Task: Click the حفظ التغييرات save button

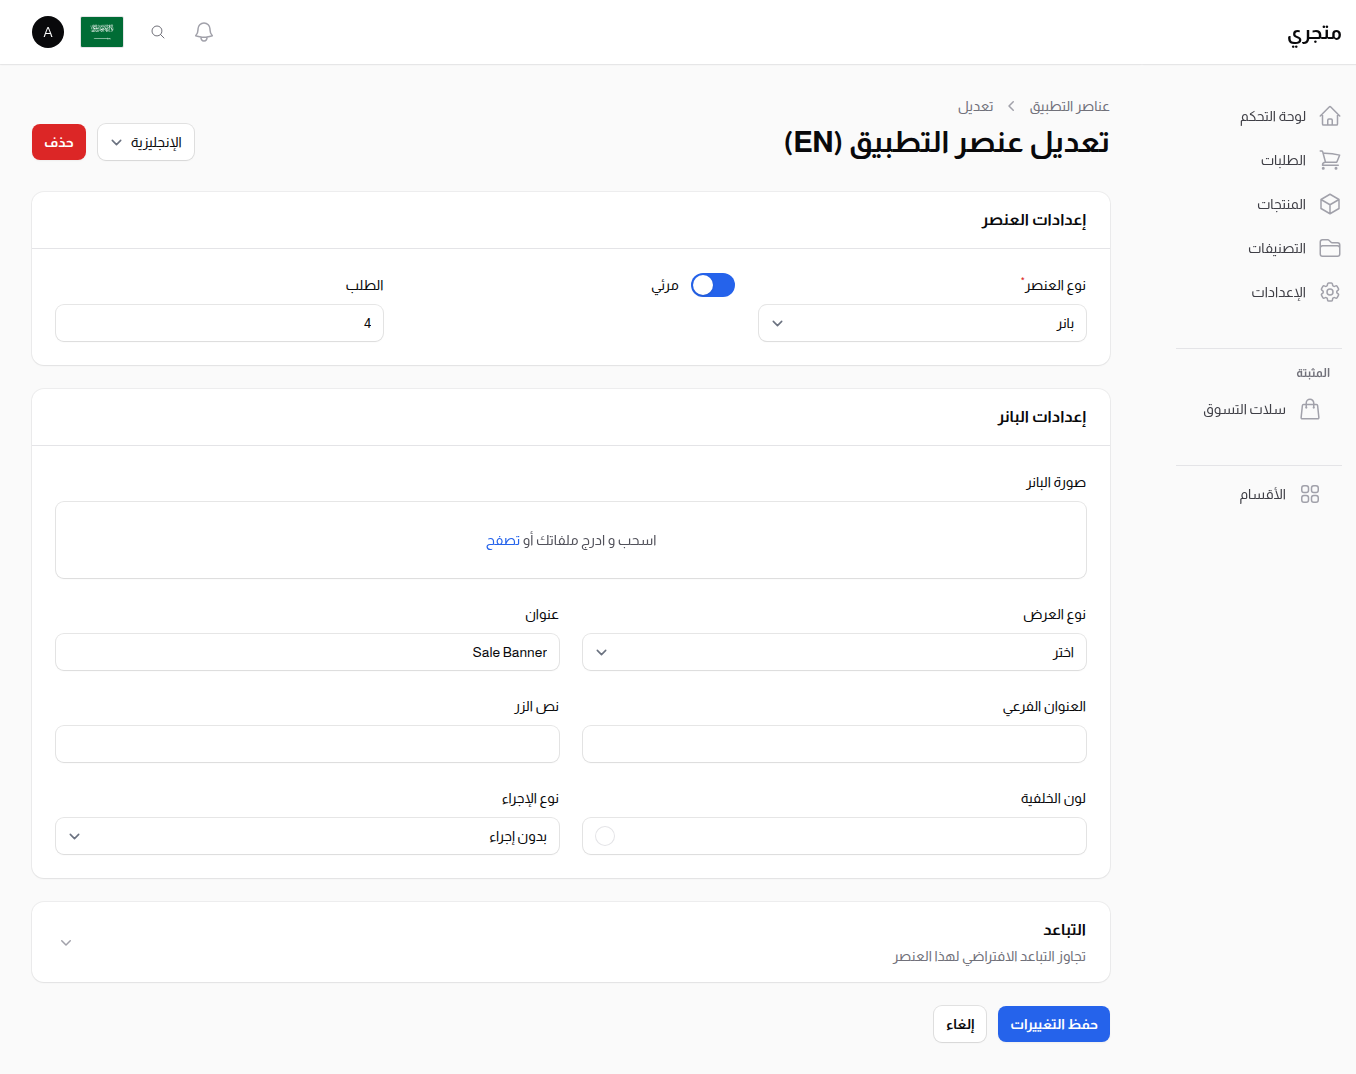Action: (1053, 1023)
